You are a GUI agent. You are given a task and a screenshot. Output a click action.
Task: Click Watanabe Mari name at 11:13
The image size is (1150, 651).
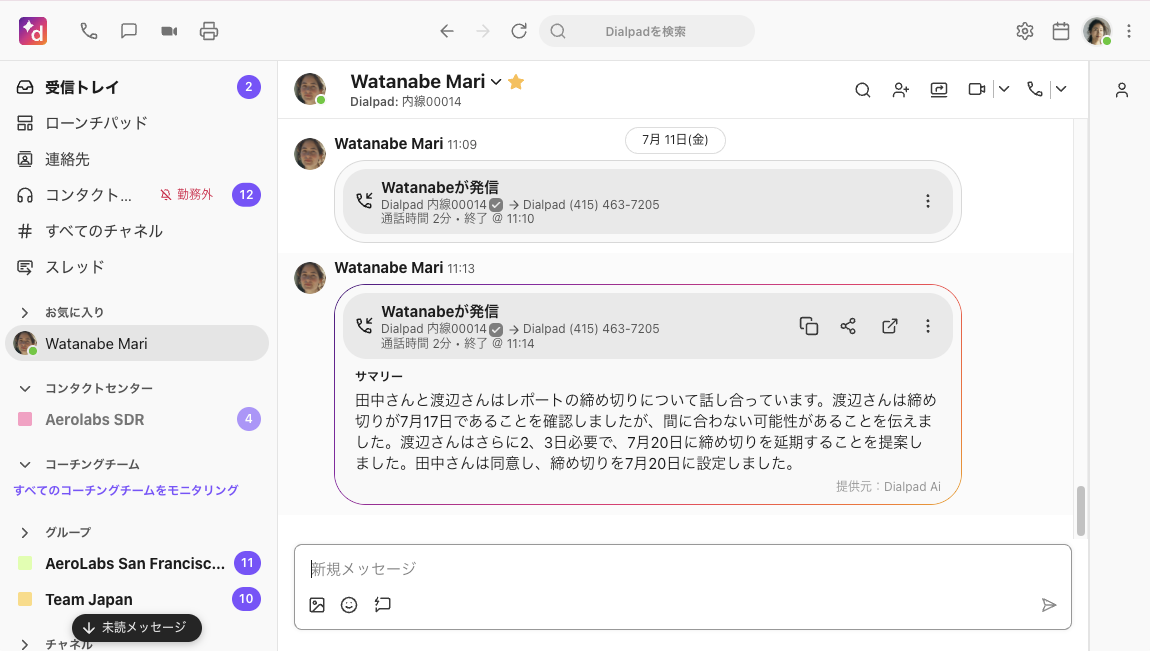coord(389,268)
